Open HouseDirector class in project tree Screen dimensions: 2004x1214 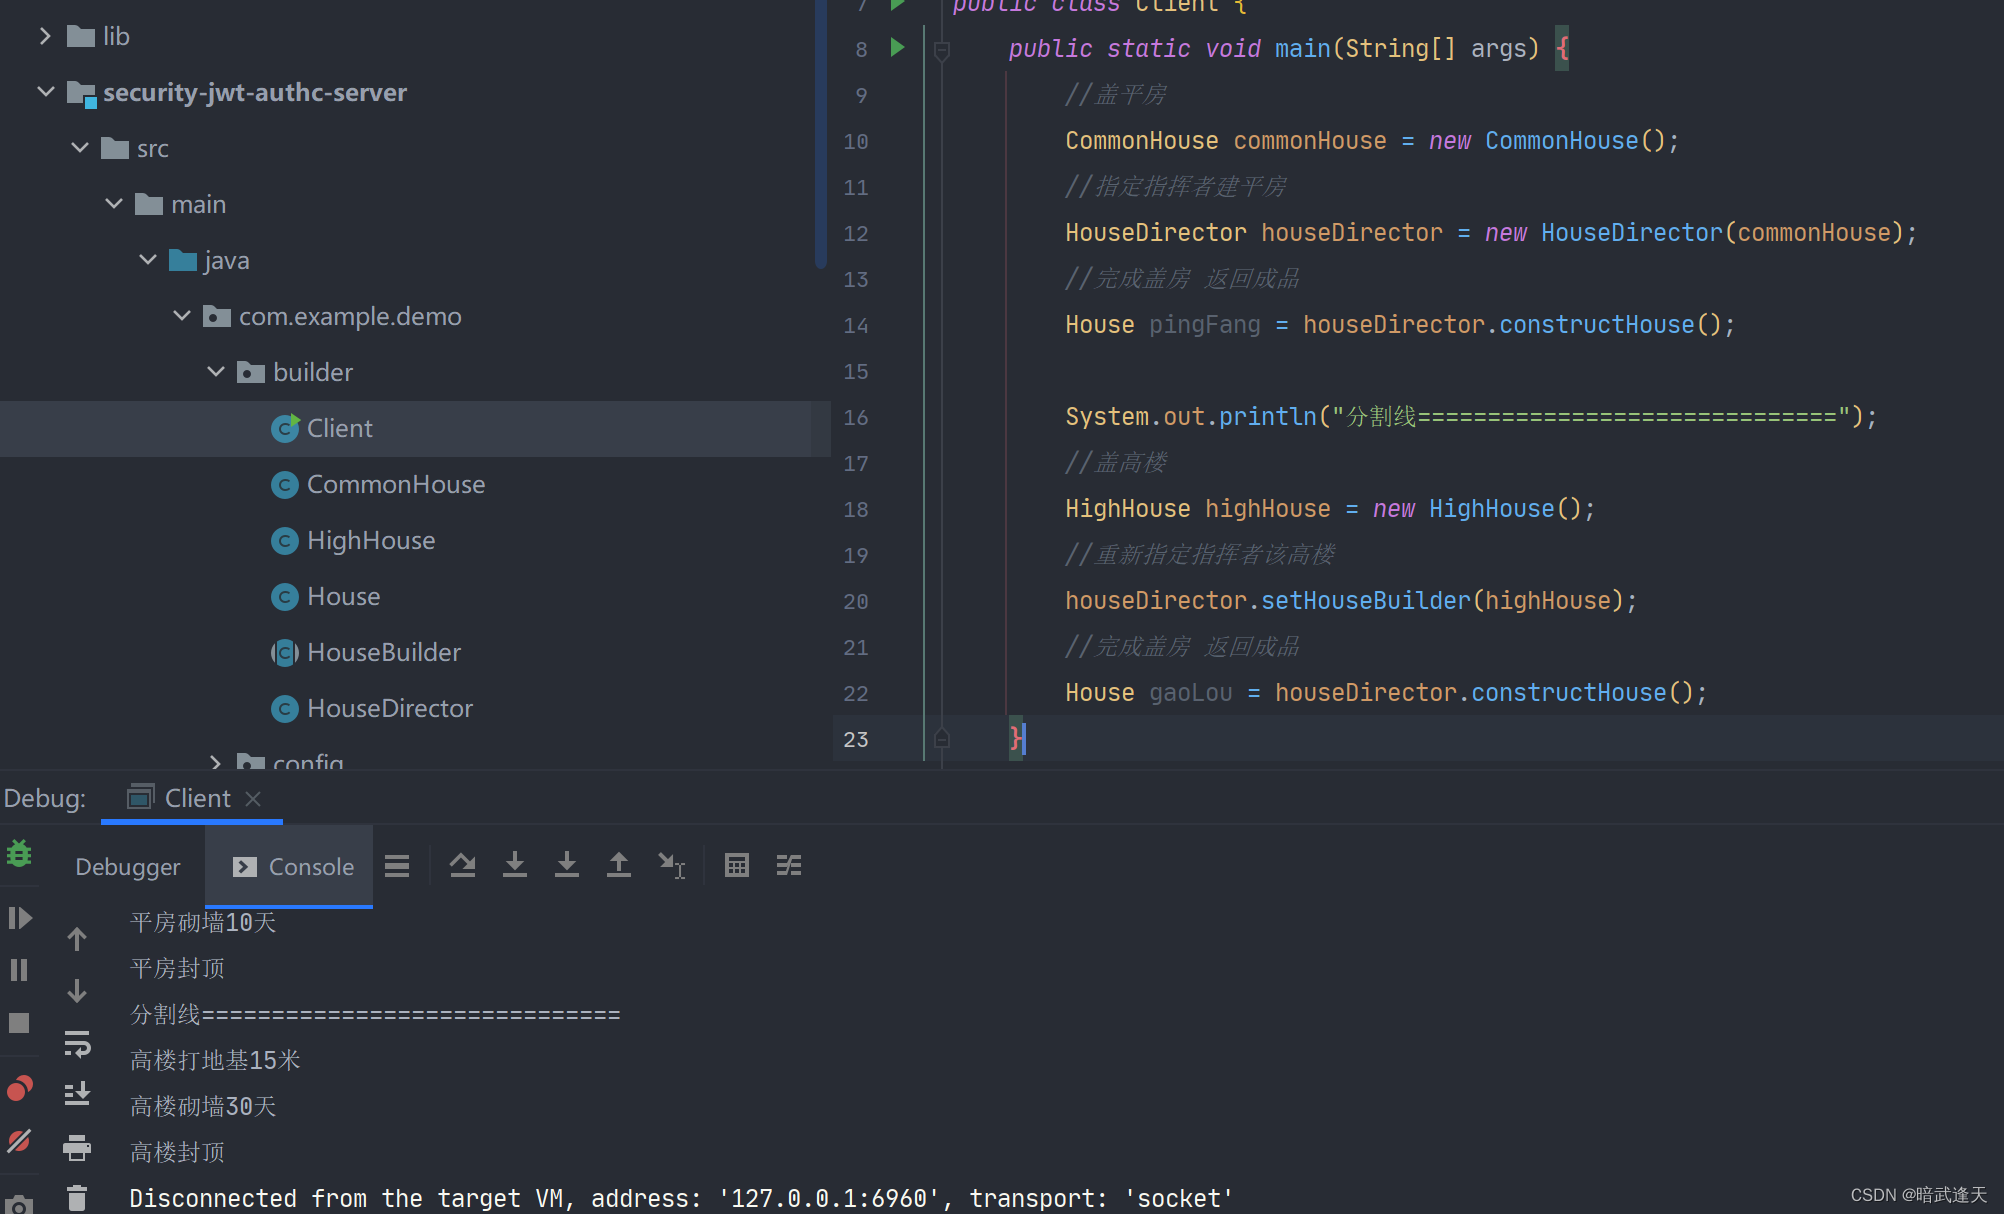click(x=389, y=708)
